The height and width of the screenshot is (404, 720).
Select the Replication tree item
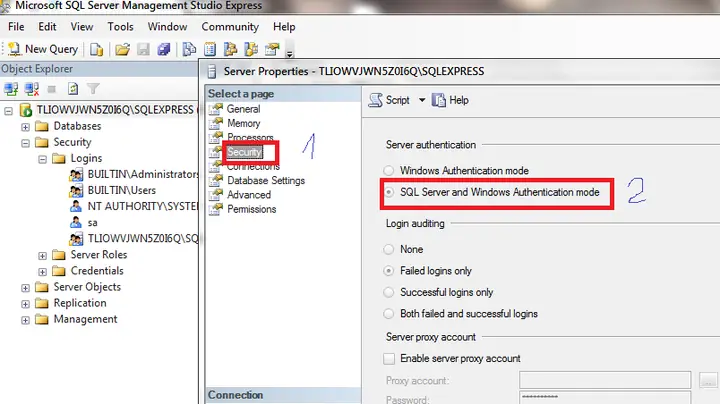[80, 303]
